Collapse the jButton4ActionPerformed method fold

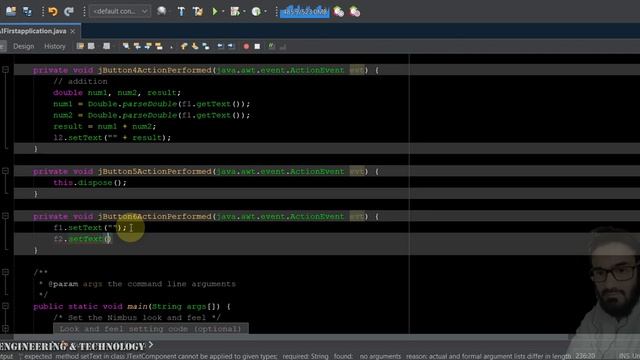5,70
